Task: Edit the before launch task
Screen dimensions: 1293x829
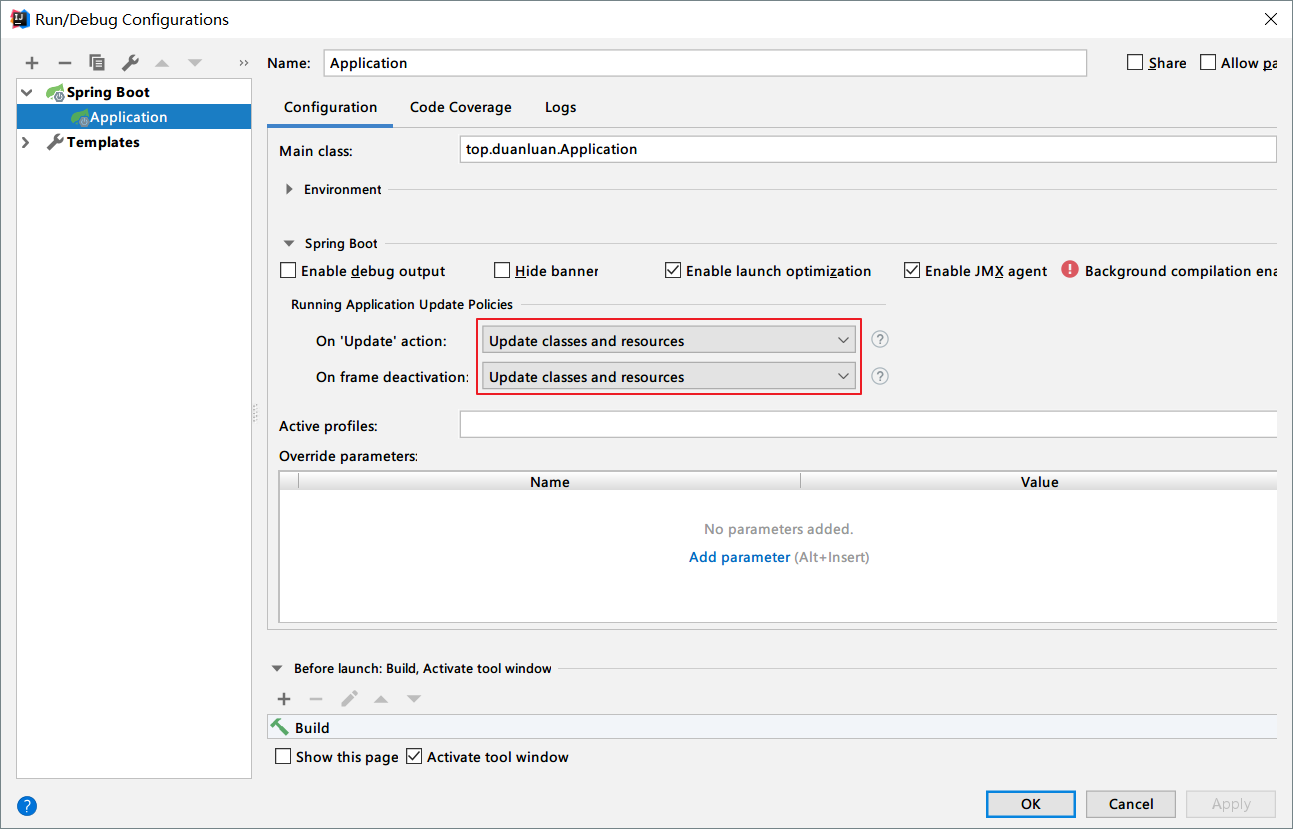Action: pos(349,699)
